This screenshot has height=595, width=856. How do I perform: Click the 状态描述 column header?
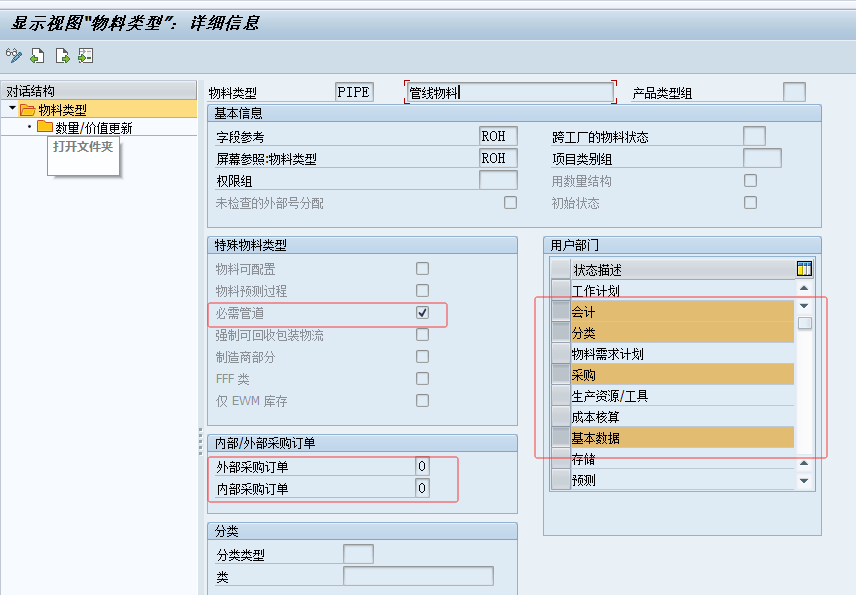[x=683, y=269]
